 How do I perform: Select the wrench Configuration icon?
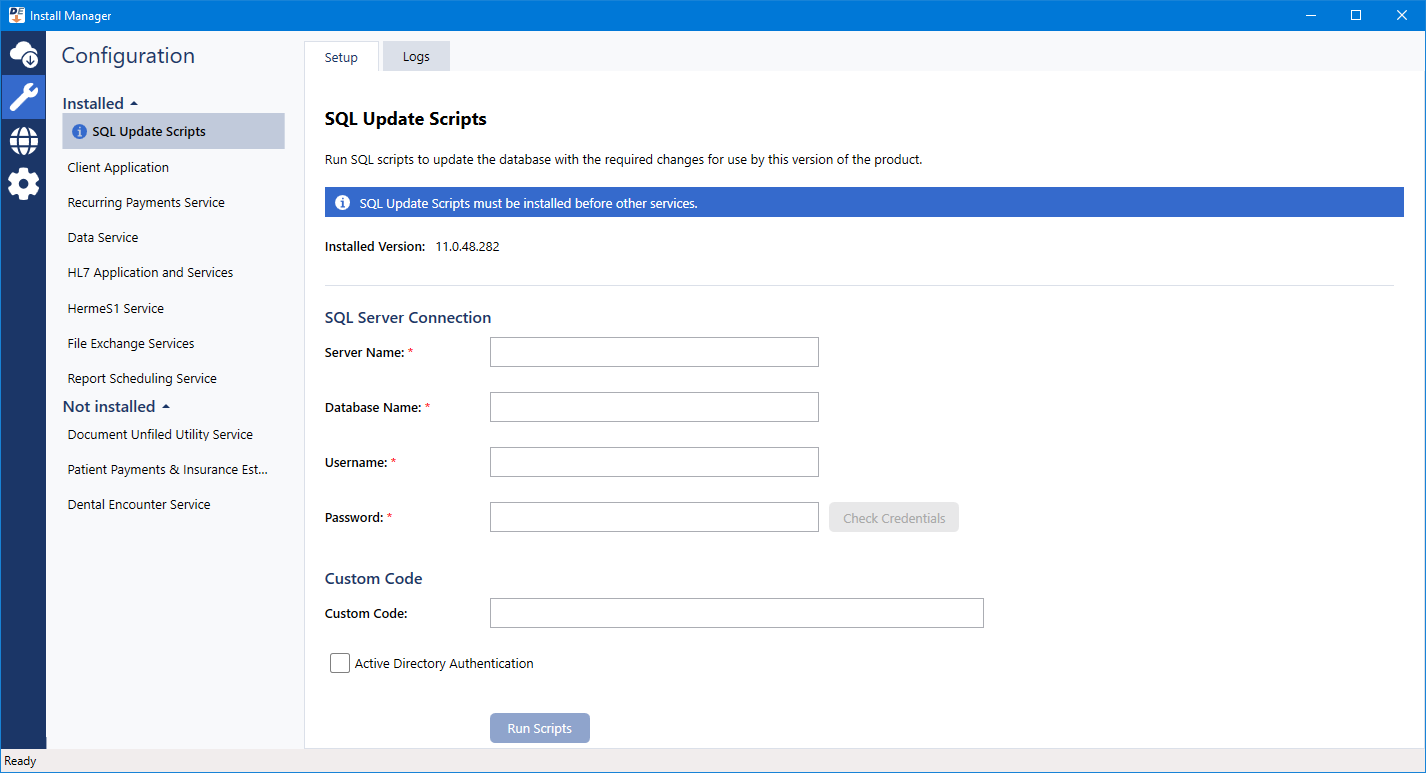tap(23, 97)
